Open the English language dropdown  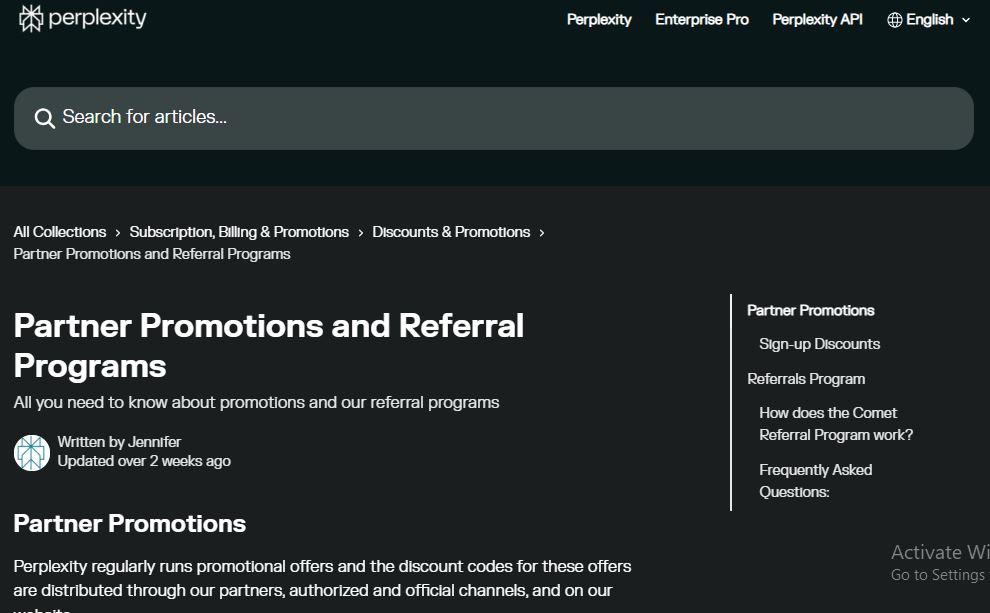(929, 20)
